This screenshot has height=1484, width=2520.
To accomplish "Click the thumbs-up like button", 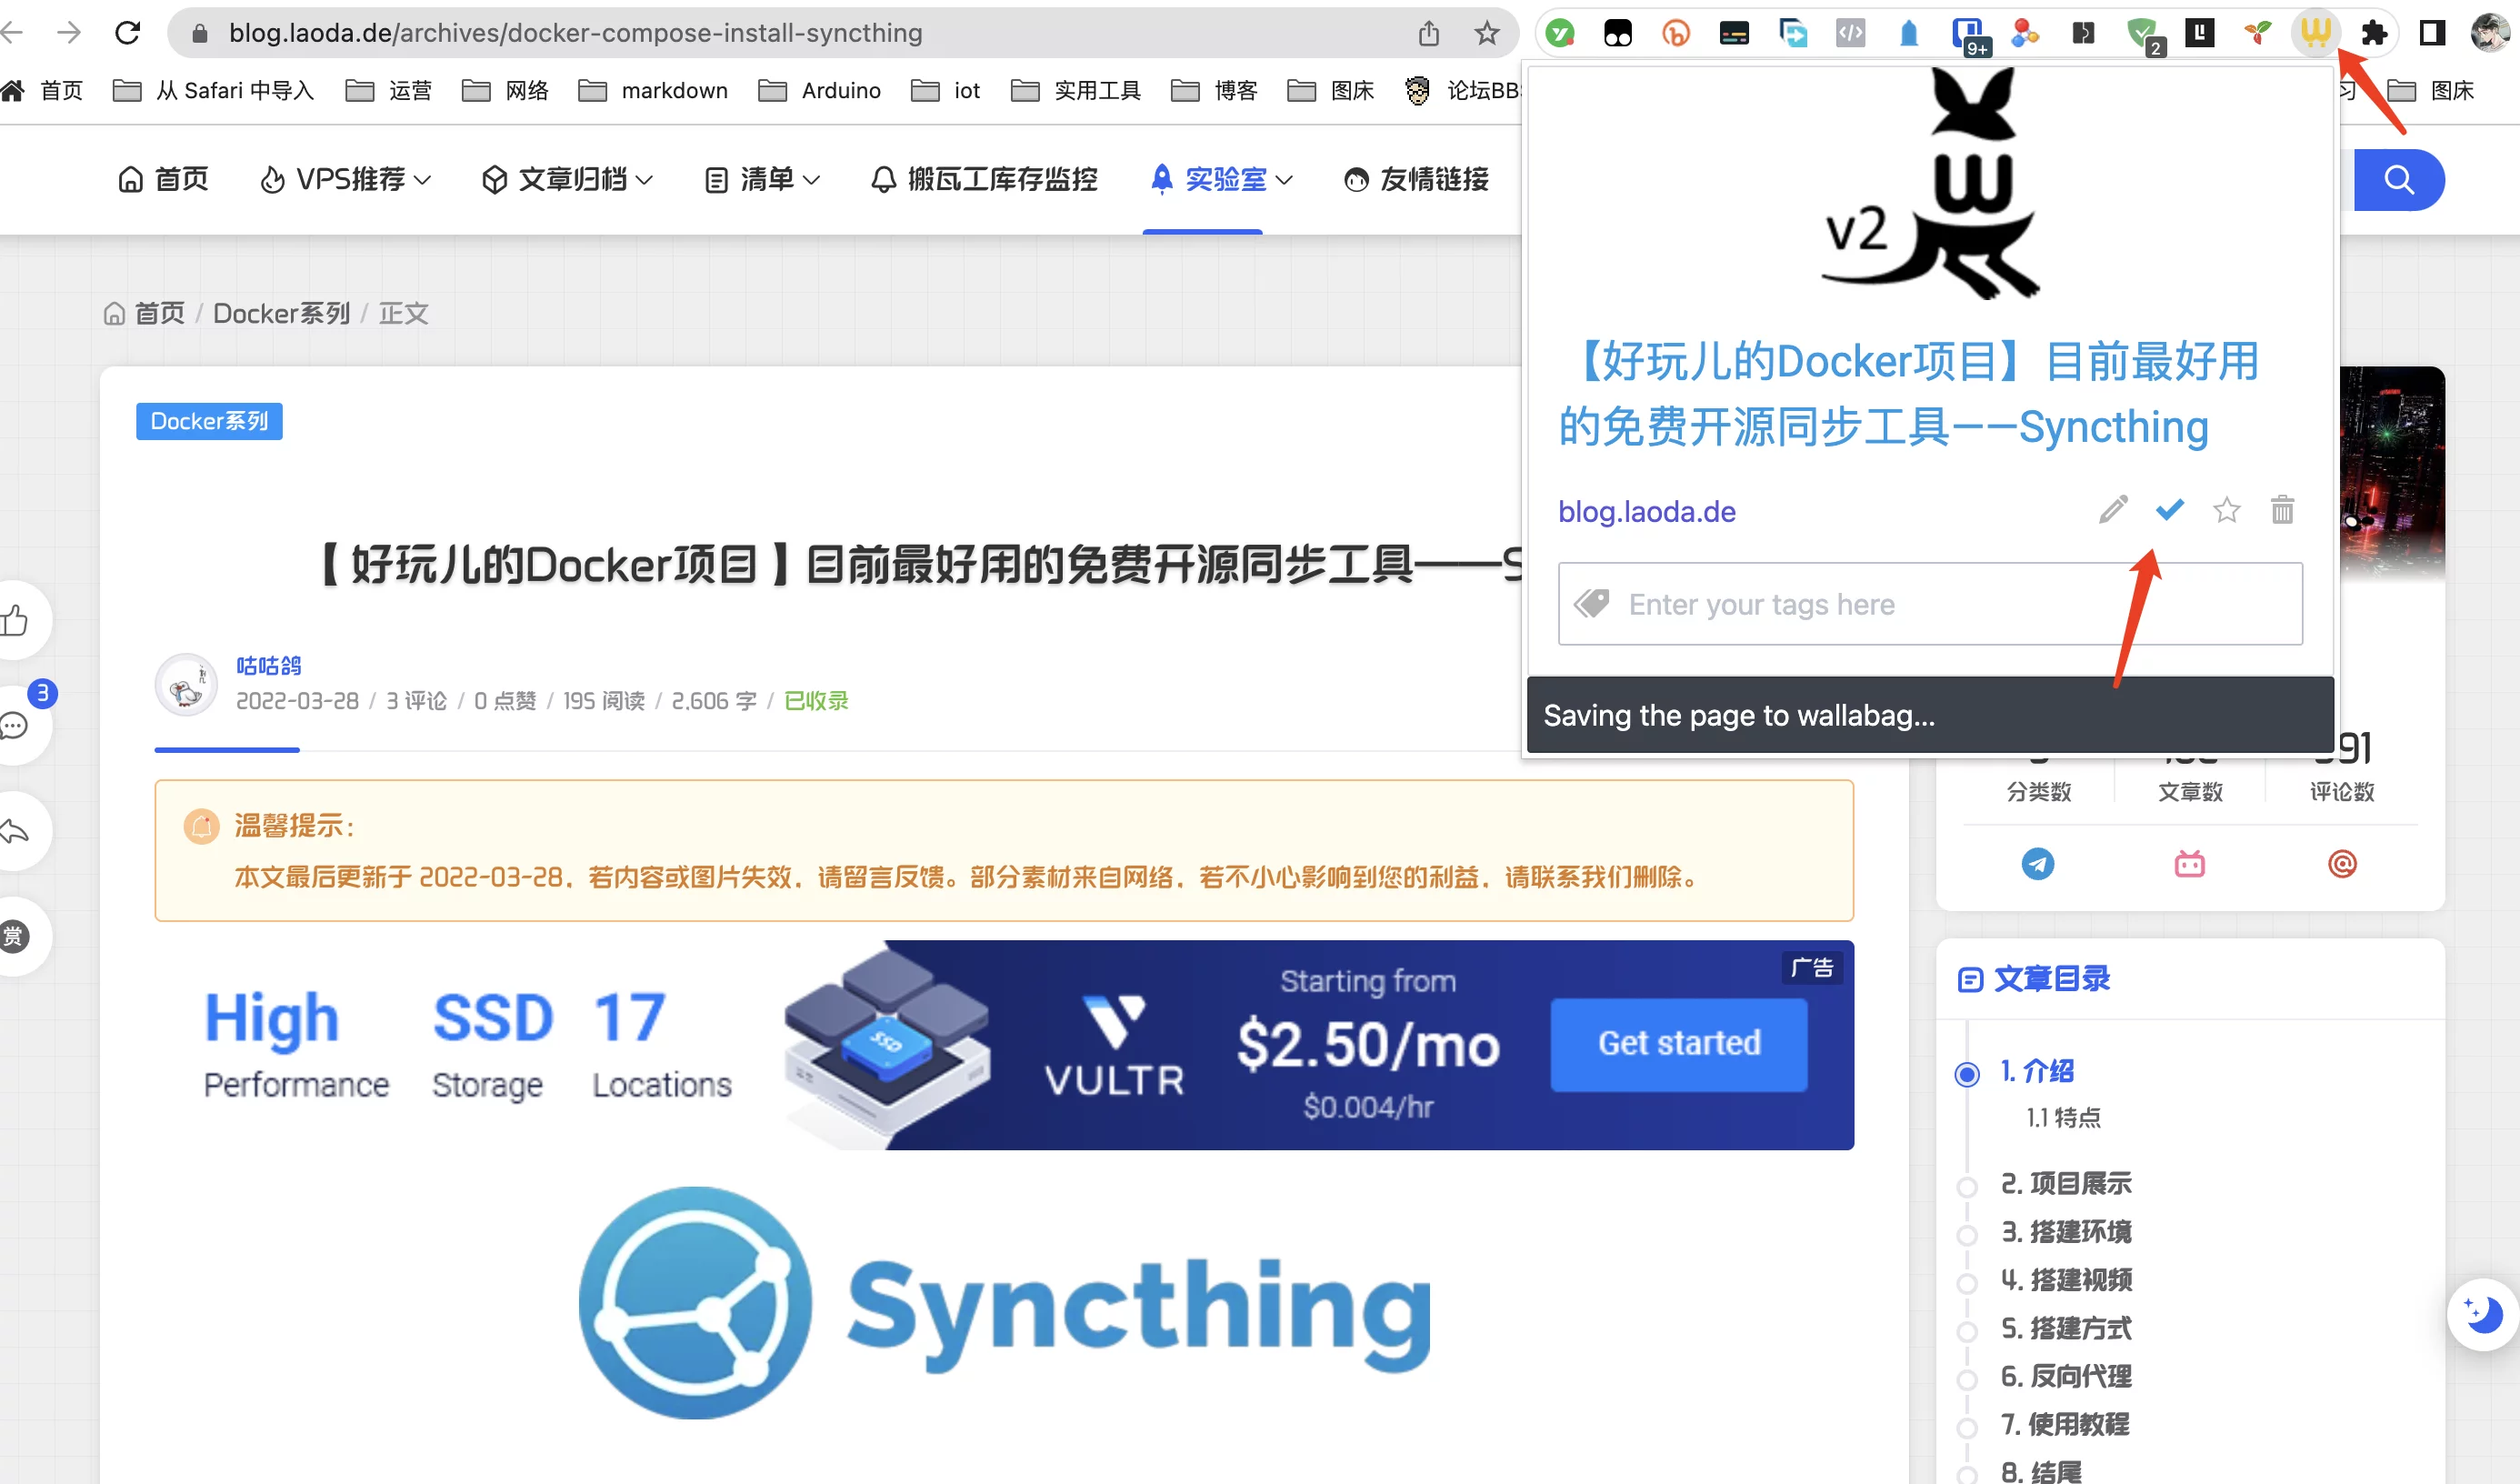I will click(16, 621).
